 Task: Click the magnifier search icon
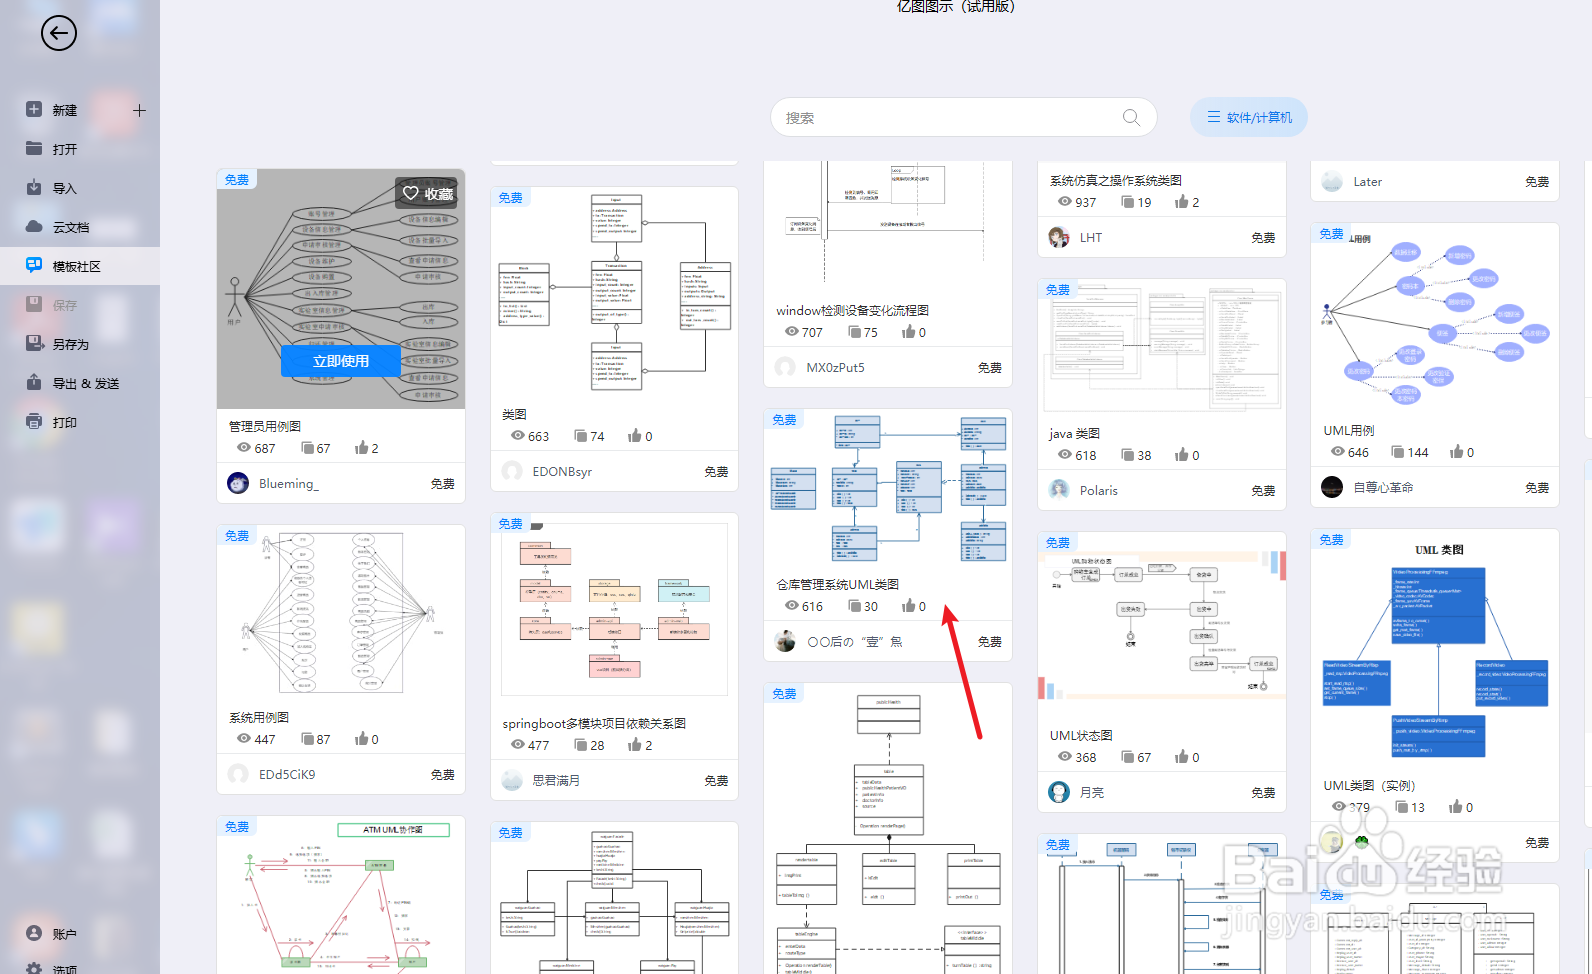1131,117
